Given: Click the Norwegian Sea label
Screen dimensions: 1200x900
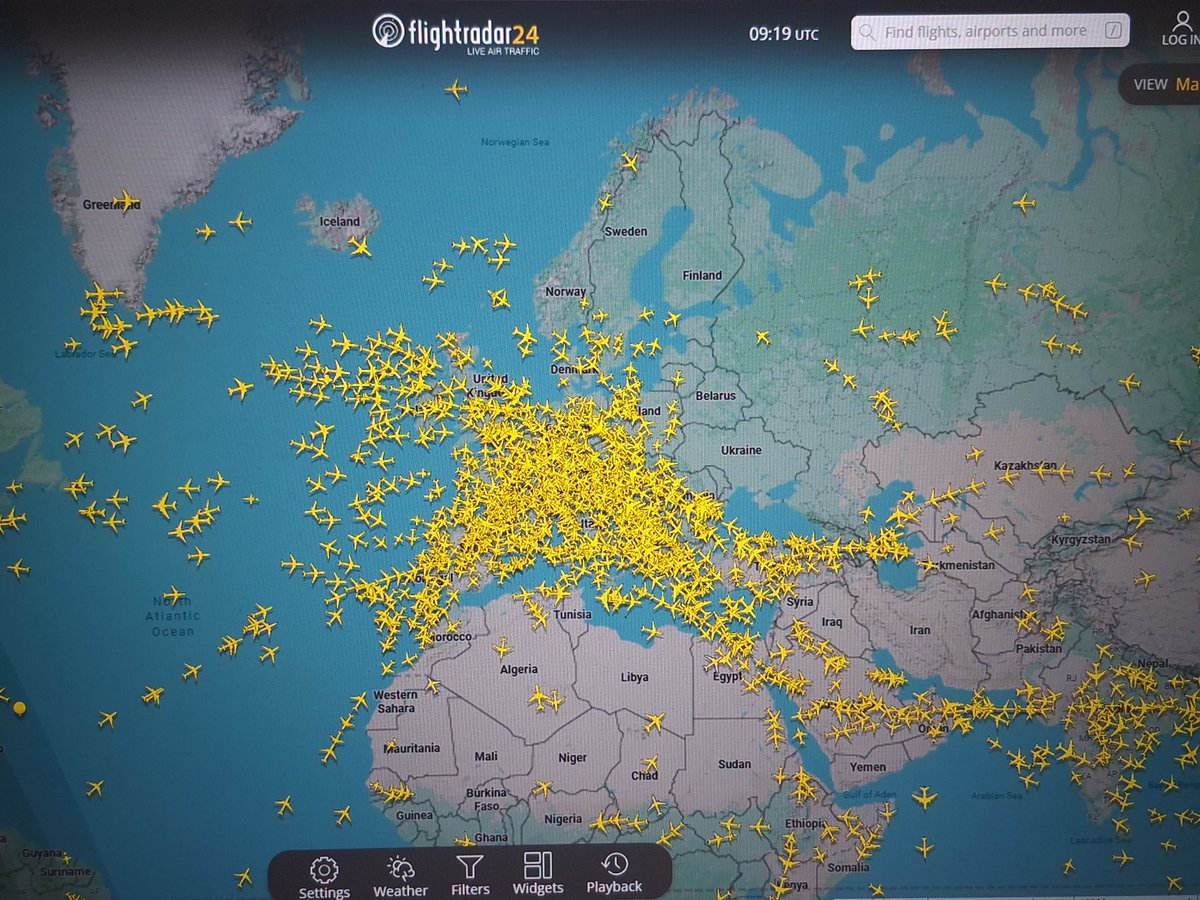Looking at the screenshot, I should point(515,142).
